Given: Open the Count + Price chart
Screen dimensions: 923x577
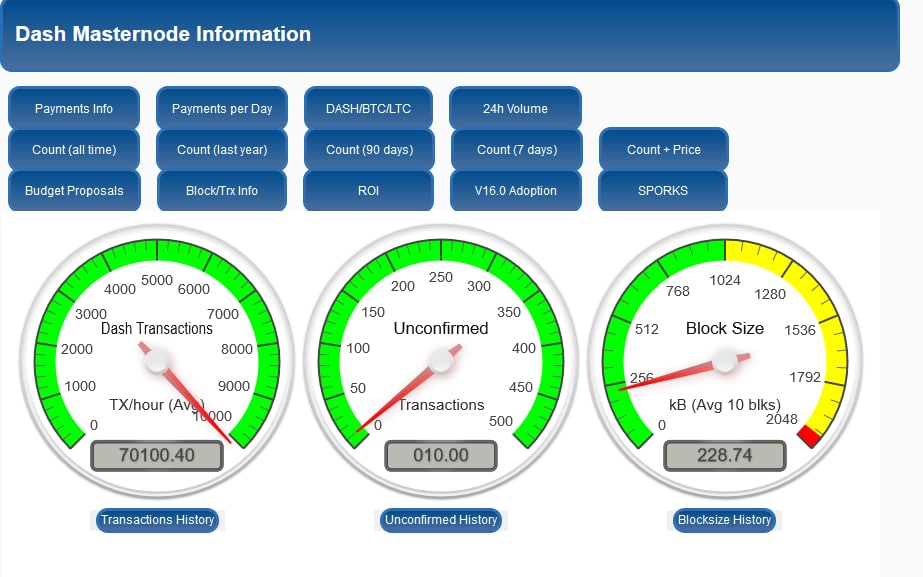Looking at the screenshot, I should coord(663,150).
